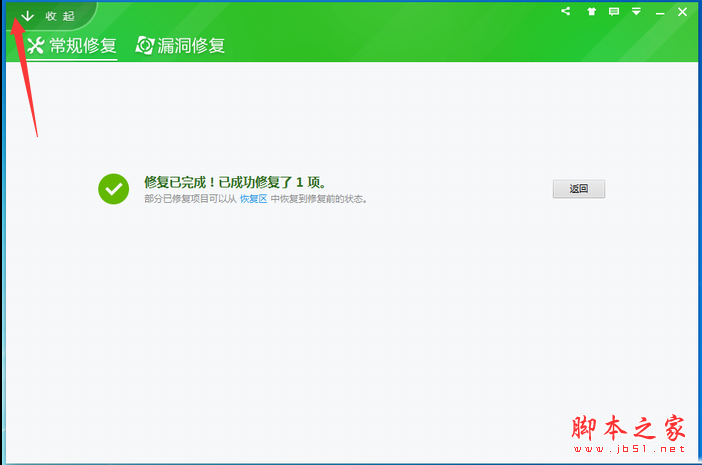Click the down arrow beside 收起
The image size is (702, 465).
[28, 16]
